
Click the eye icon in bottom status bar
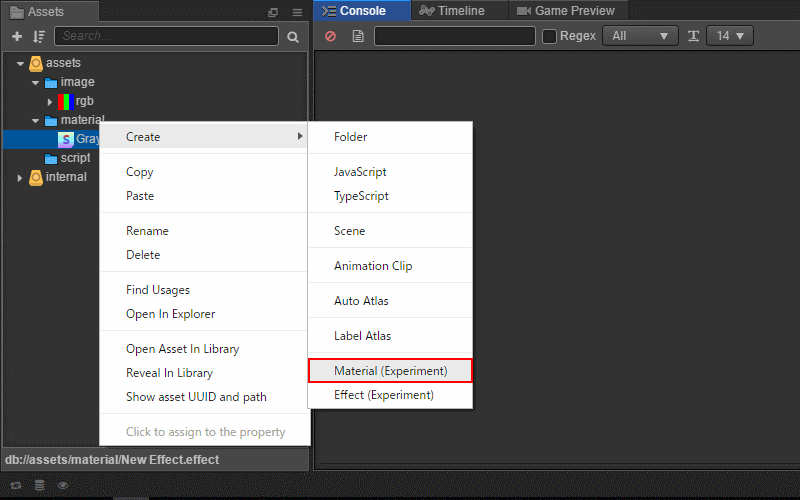63,485
